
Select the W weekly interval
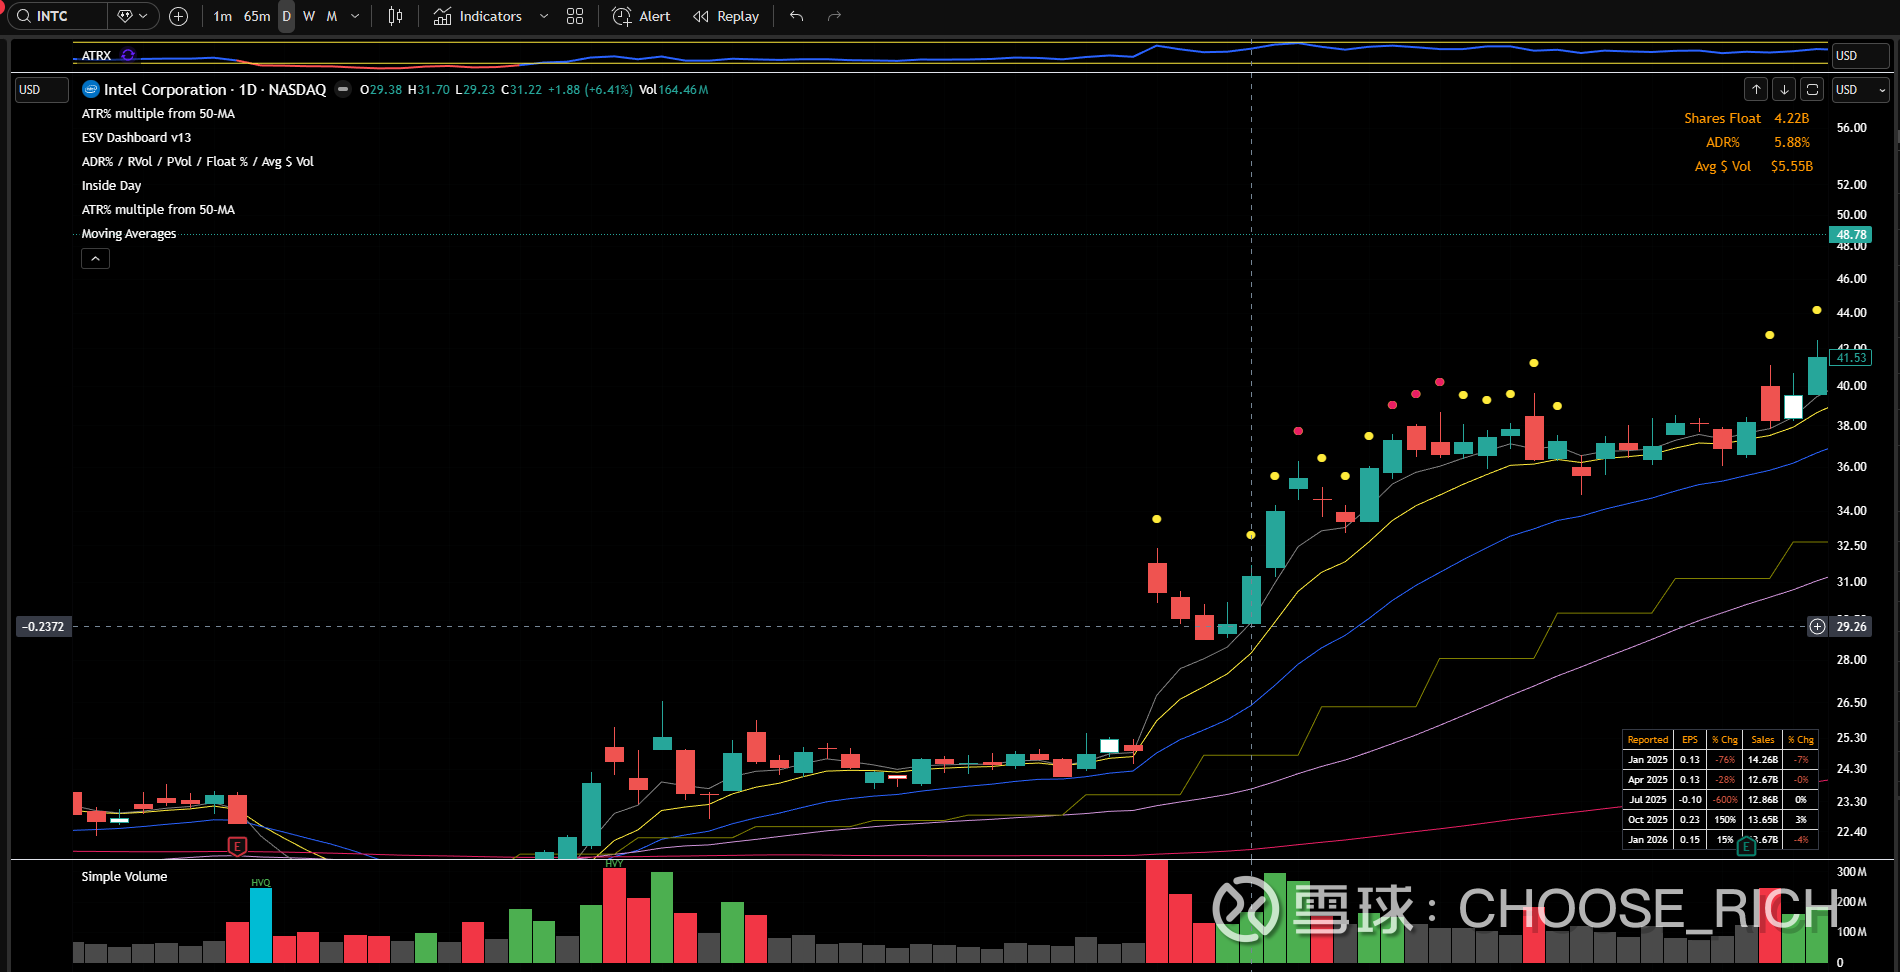coord(309,16)
